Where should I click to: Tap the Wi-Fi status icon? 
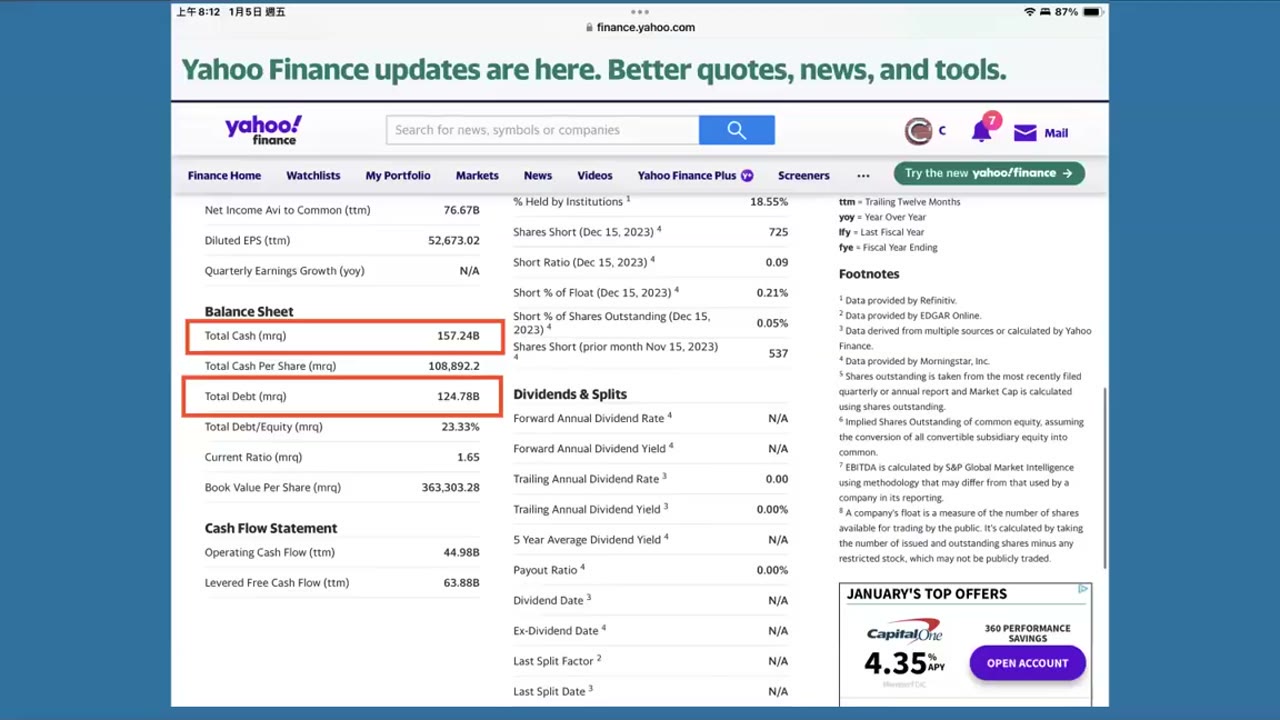1030,12
